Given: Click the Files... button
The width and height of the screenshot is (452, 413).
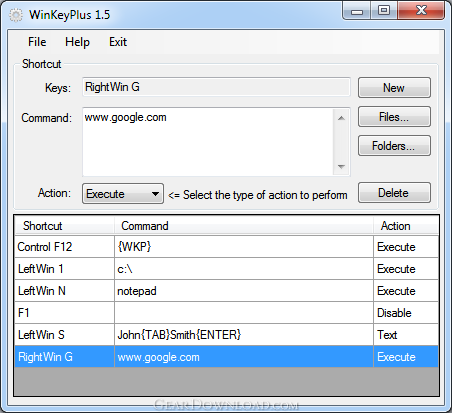Looking at the screenshot, I should [x=394, y=117].
